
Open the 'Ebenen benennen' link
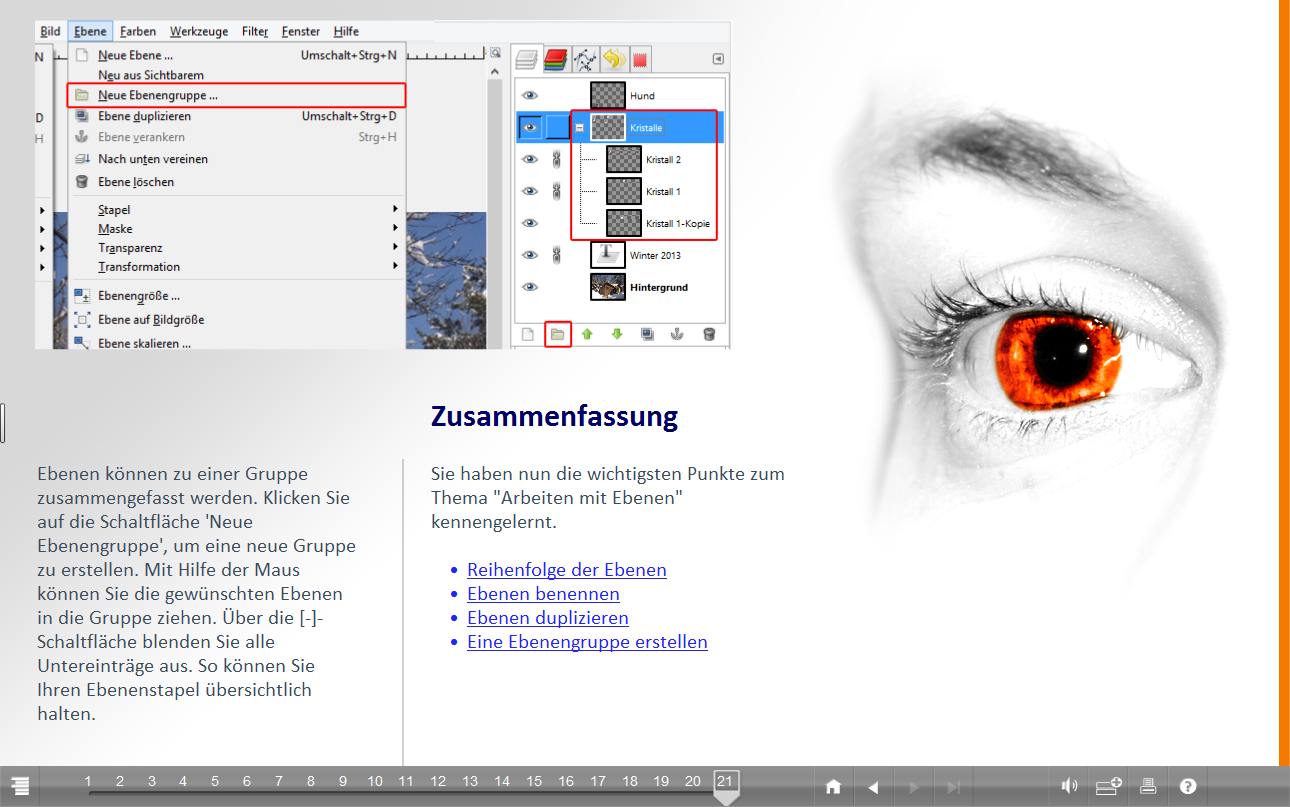pyautogui.click(x=543, y=594)
